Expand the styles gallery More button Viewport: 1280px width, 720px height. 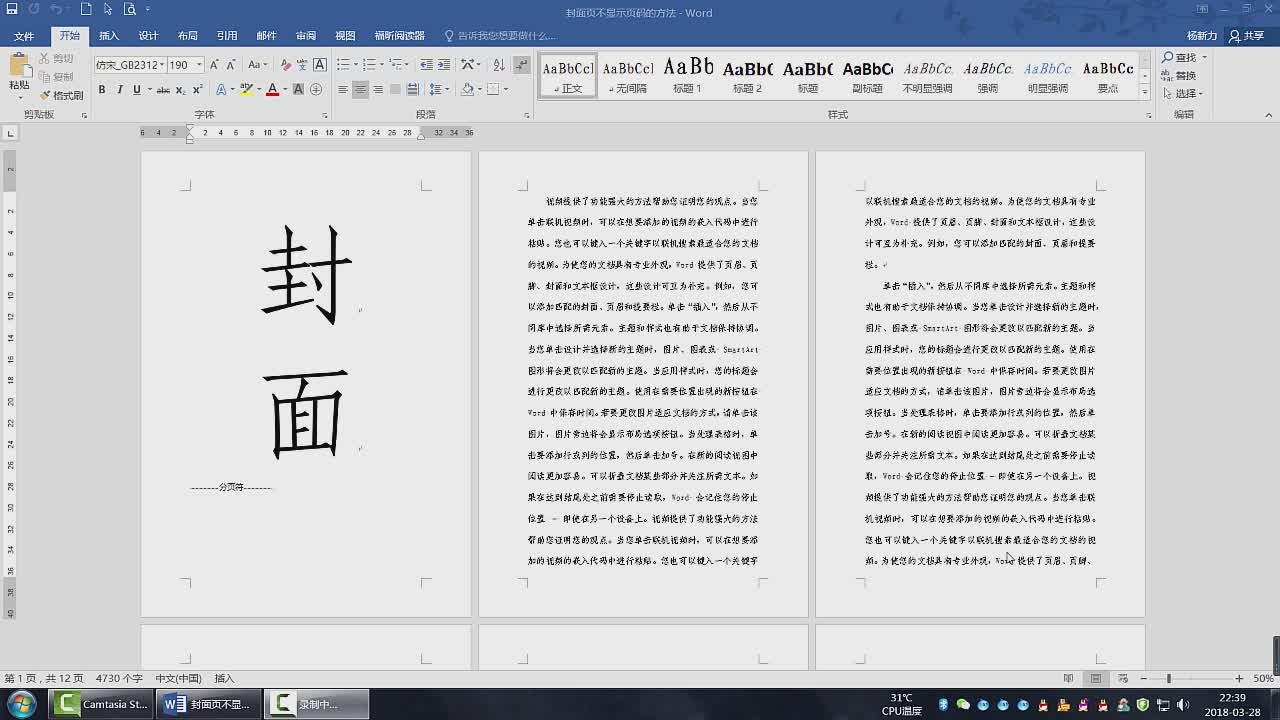(x=1145, y=92)
